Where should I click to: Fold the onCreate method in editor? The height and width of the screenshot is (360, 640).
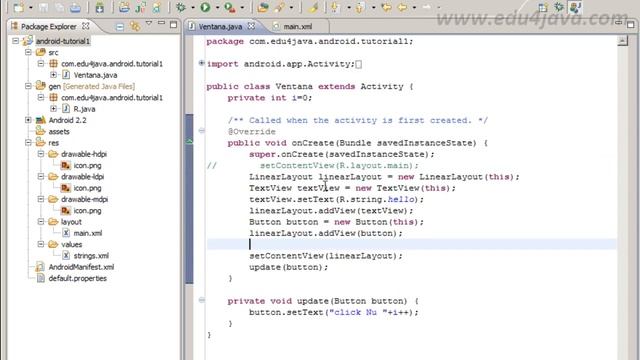pos(202,131)
